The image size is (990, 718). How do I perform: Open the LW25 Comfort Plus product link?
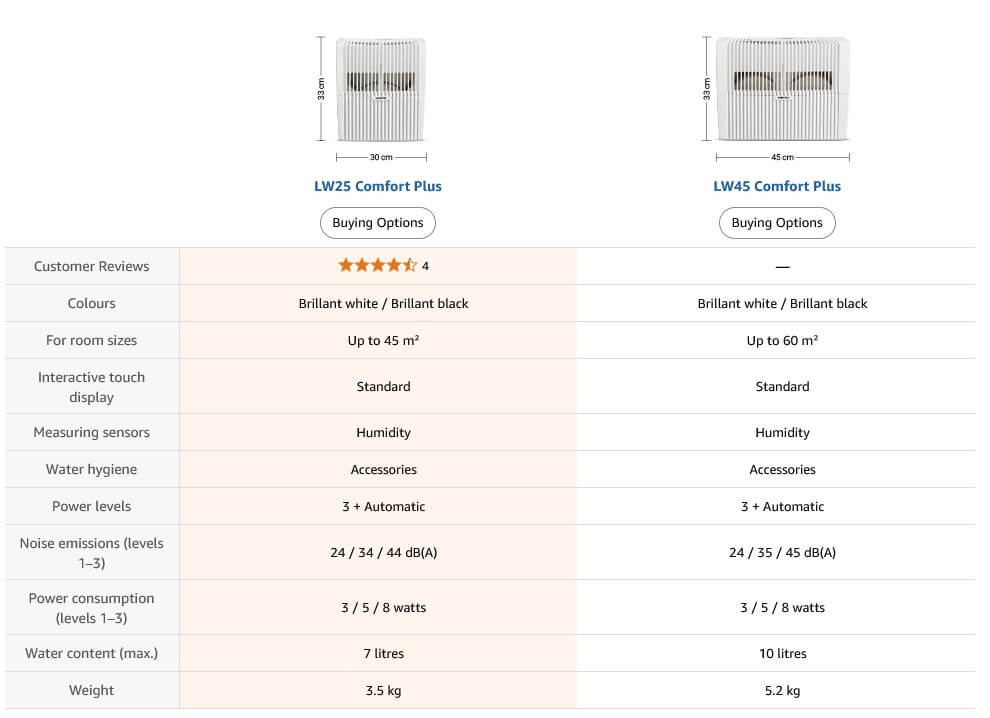pyautogui.click(x=378, y=186)
